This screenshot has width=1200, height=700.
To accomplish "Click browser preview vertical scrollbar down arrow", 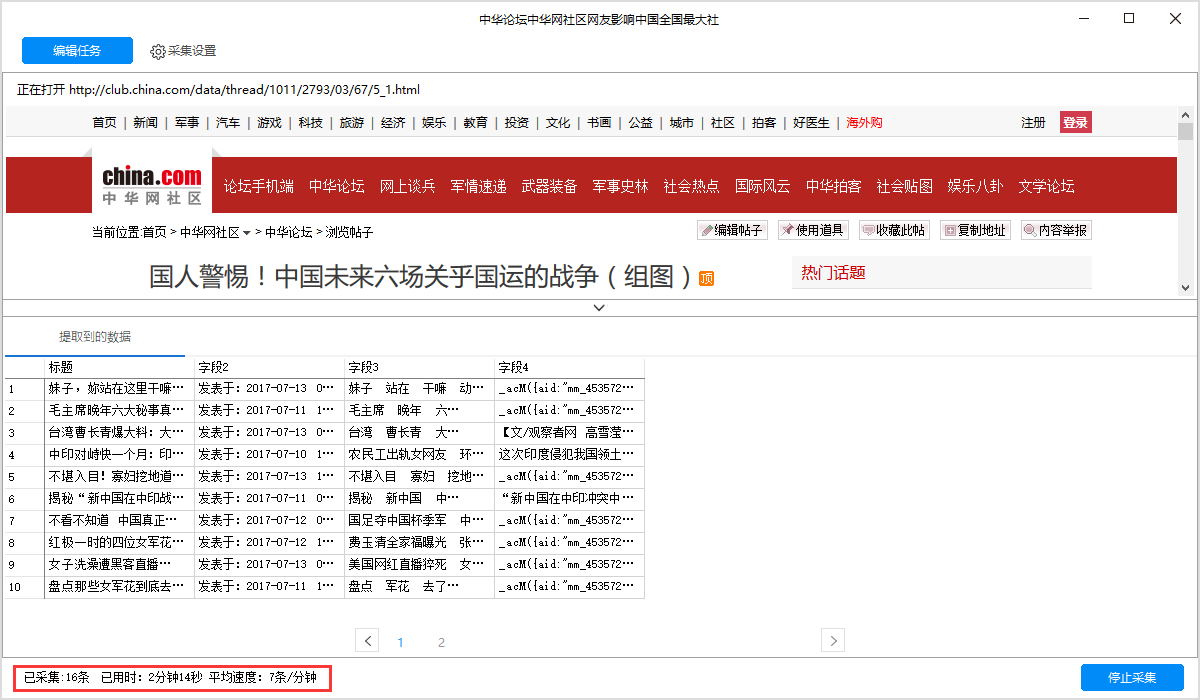I will coord(1186,287).
